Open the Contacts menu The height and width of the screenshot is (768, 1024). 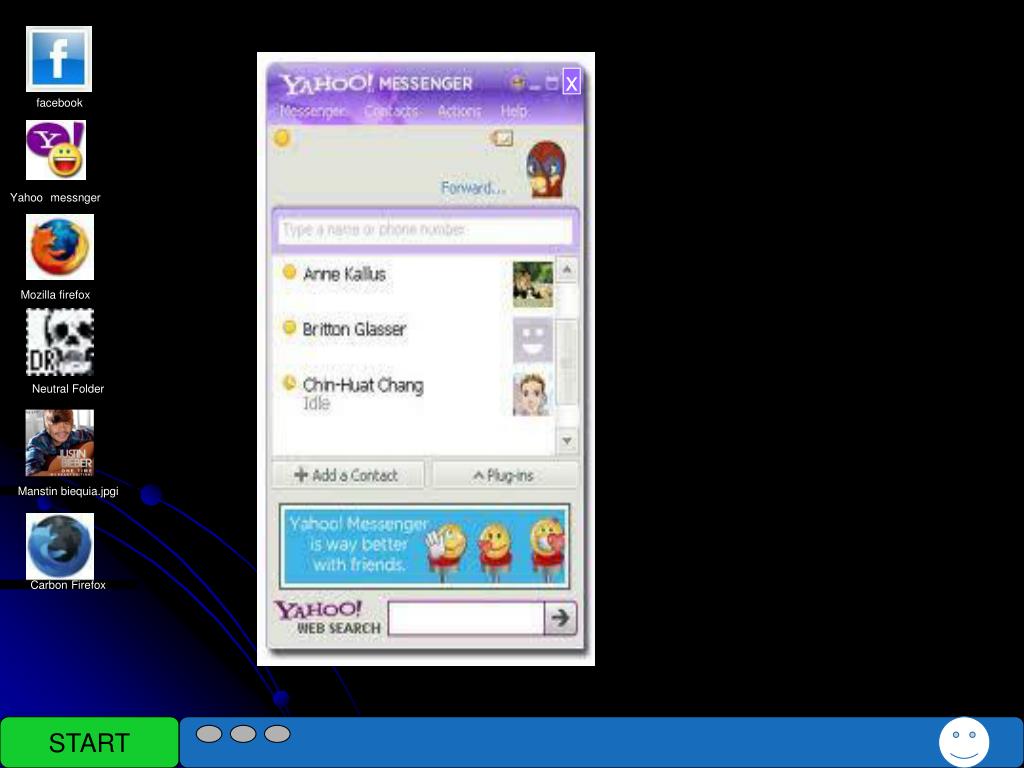(391, 111)
